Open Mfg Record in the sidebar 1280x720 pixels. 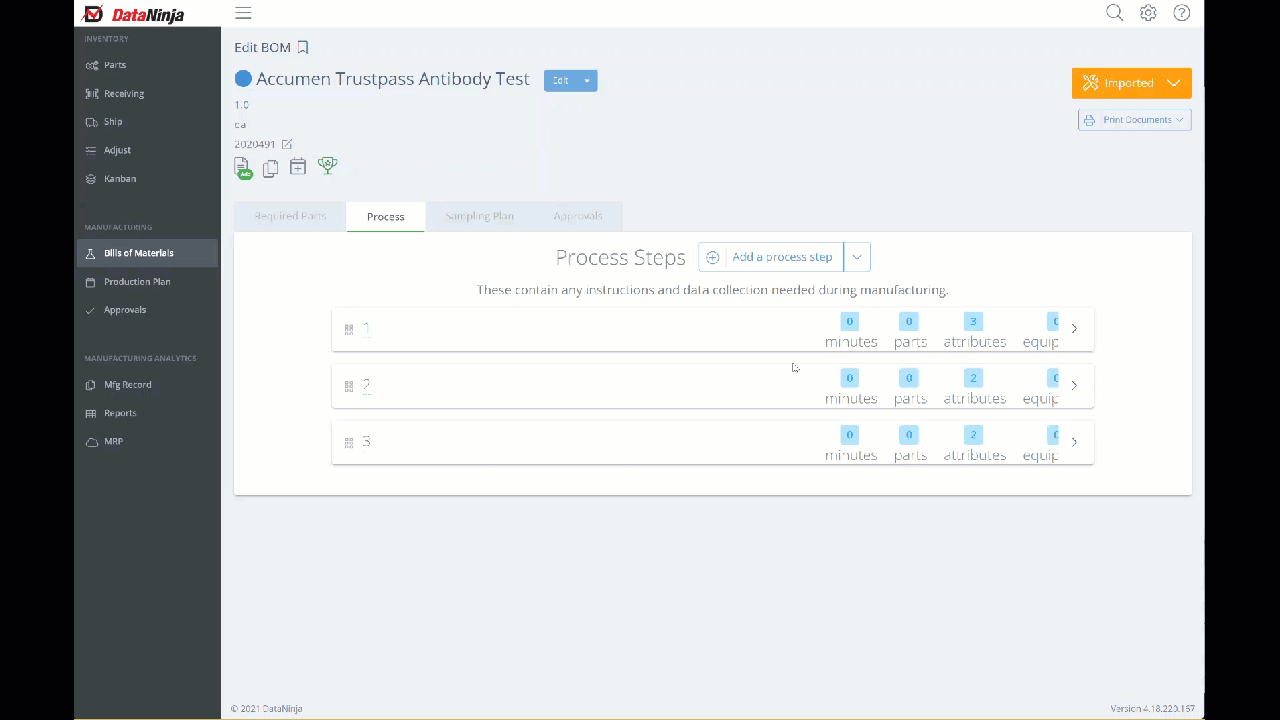coord(128,385)
